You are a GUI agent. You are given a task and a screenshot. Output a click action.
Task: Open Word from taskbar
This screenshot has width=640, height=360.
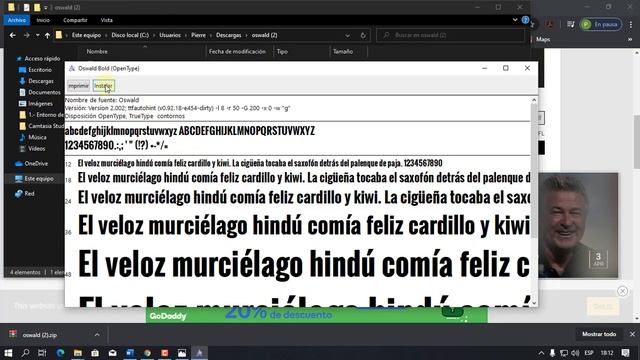pyautogui.click(x=130, y=353)
